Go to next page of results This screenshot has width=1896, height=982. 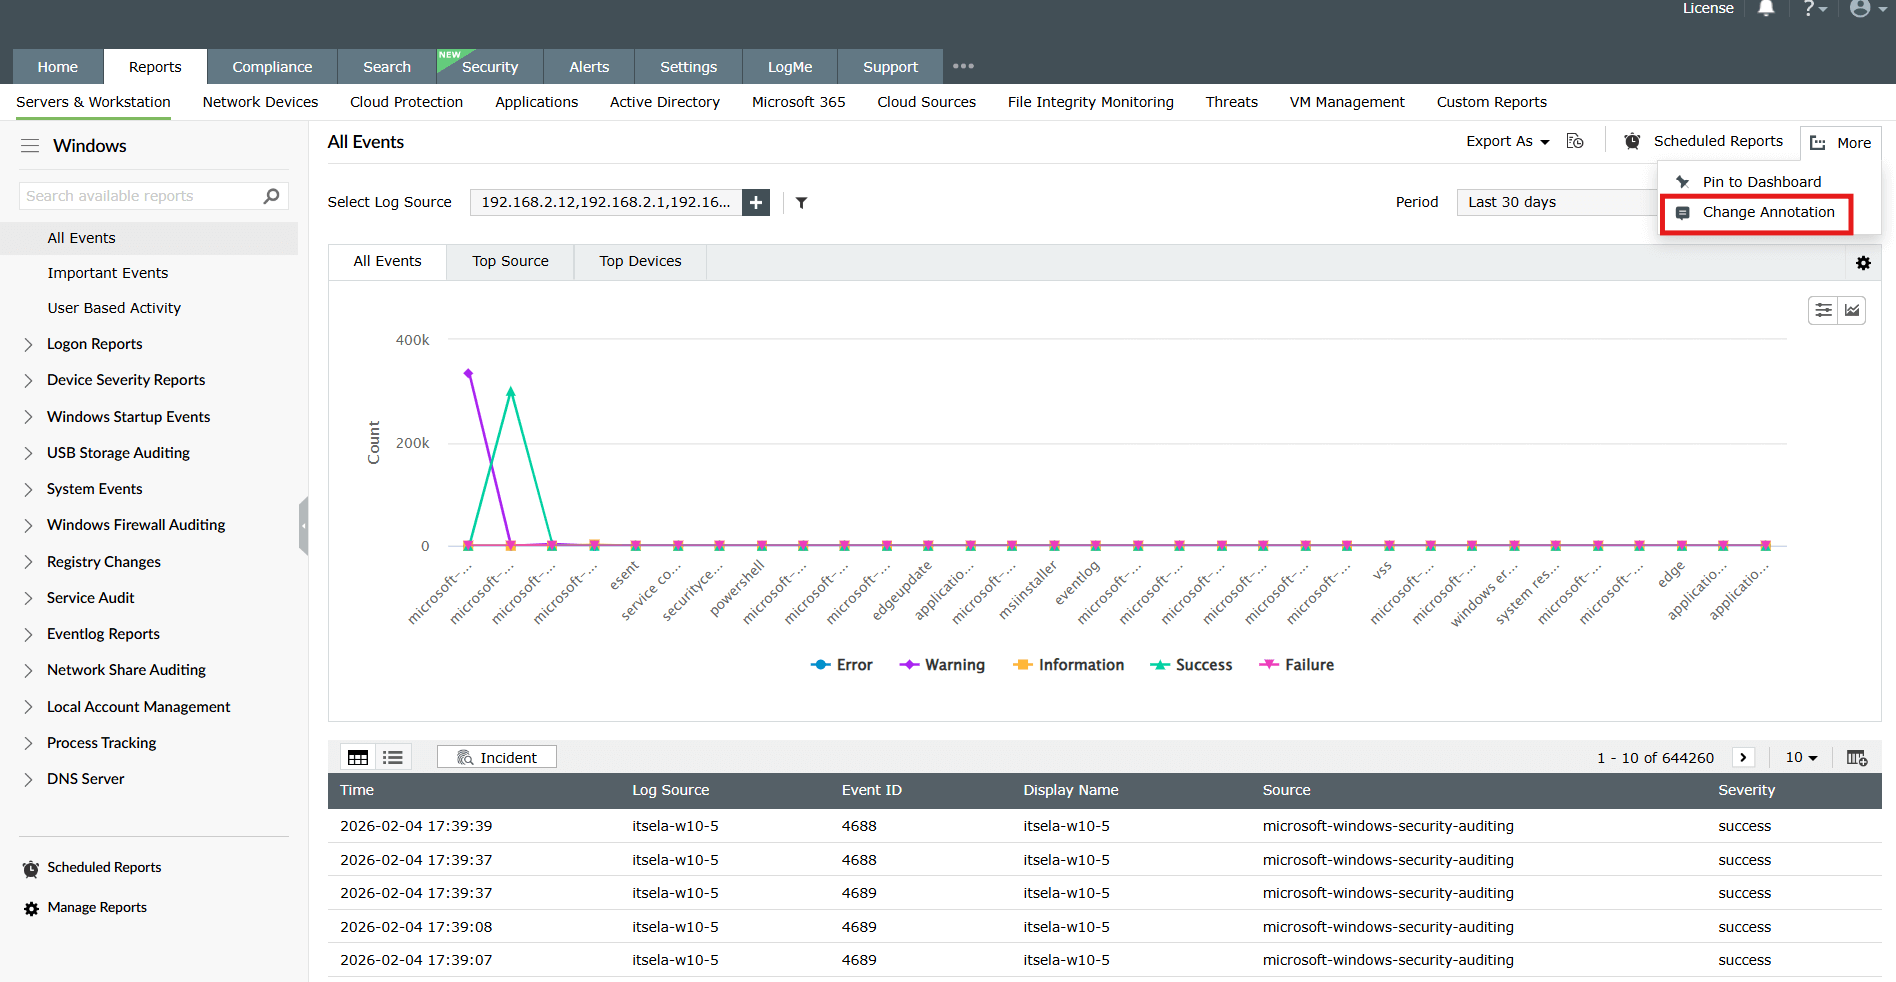[1743, 757]
